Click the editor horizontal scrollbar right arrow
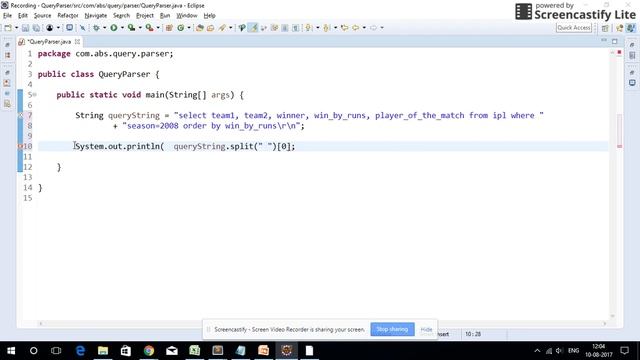The width and height of the screenshot is (640, 360). [605, 324]
